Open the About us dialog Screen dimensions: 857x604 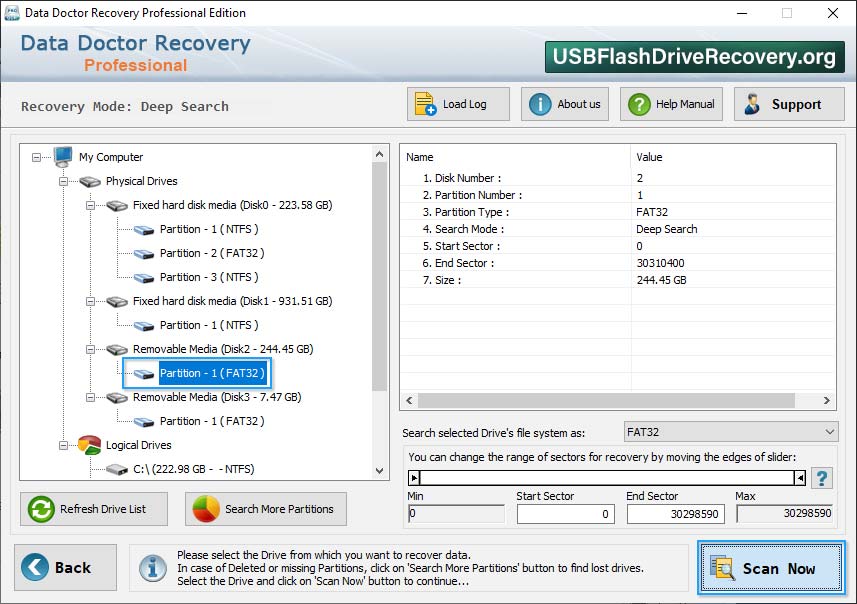(x=565, y=104)
